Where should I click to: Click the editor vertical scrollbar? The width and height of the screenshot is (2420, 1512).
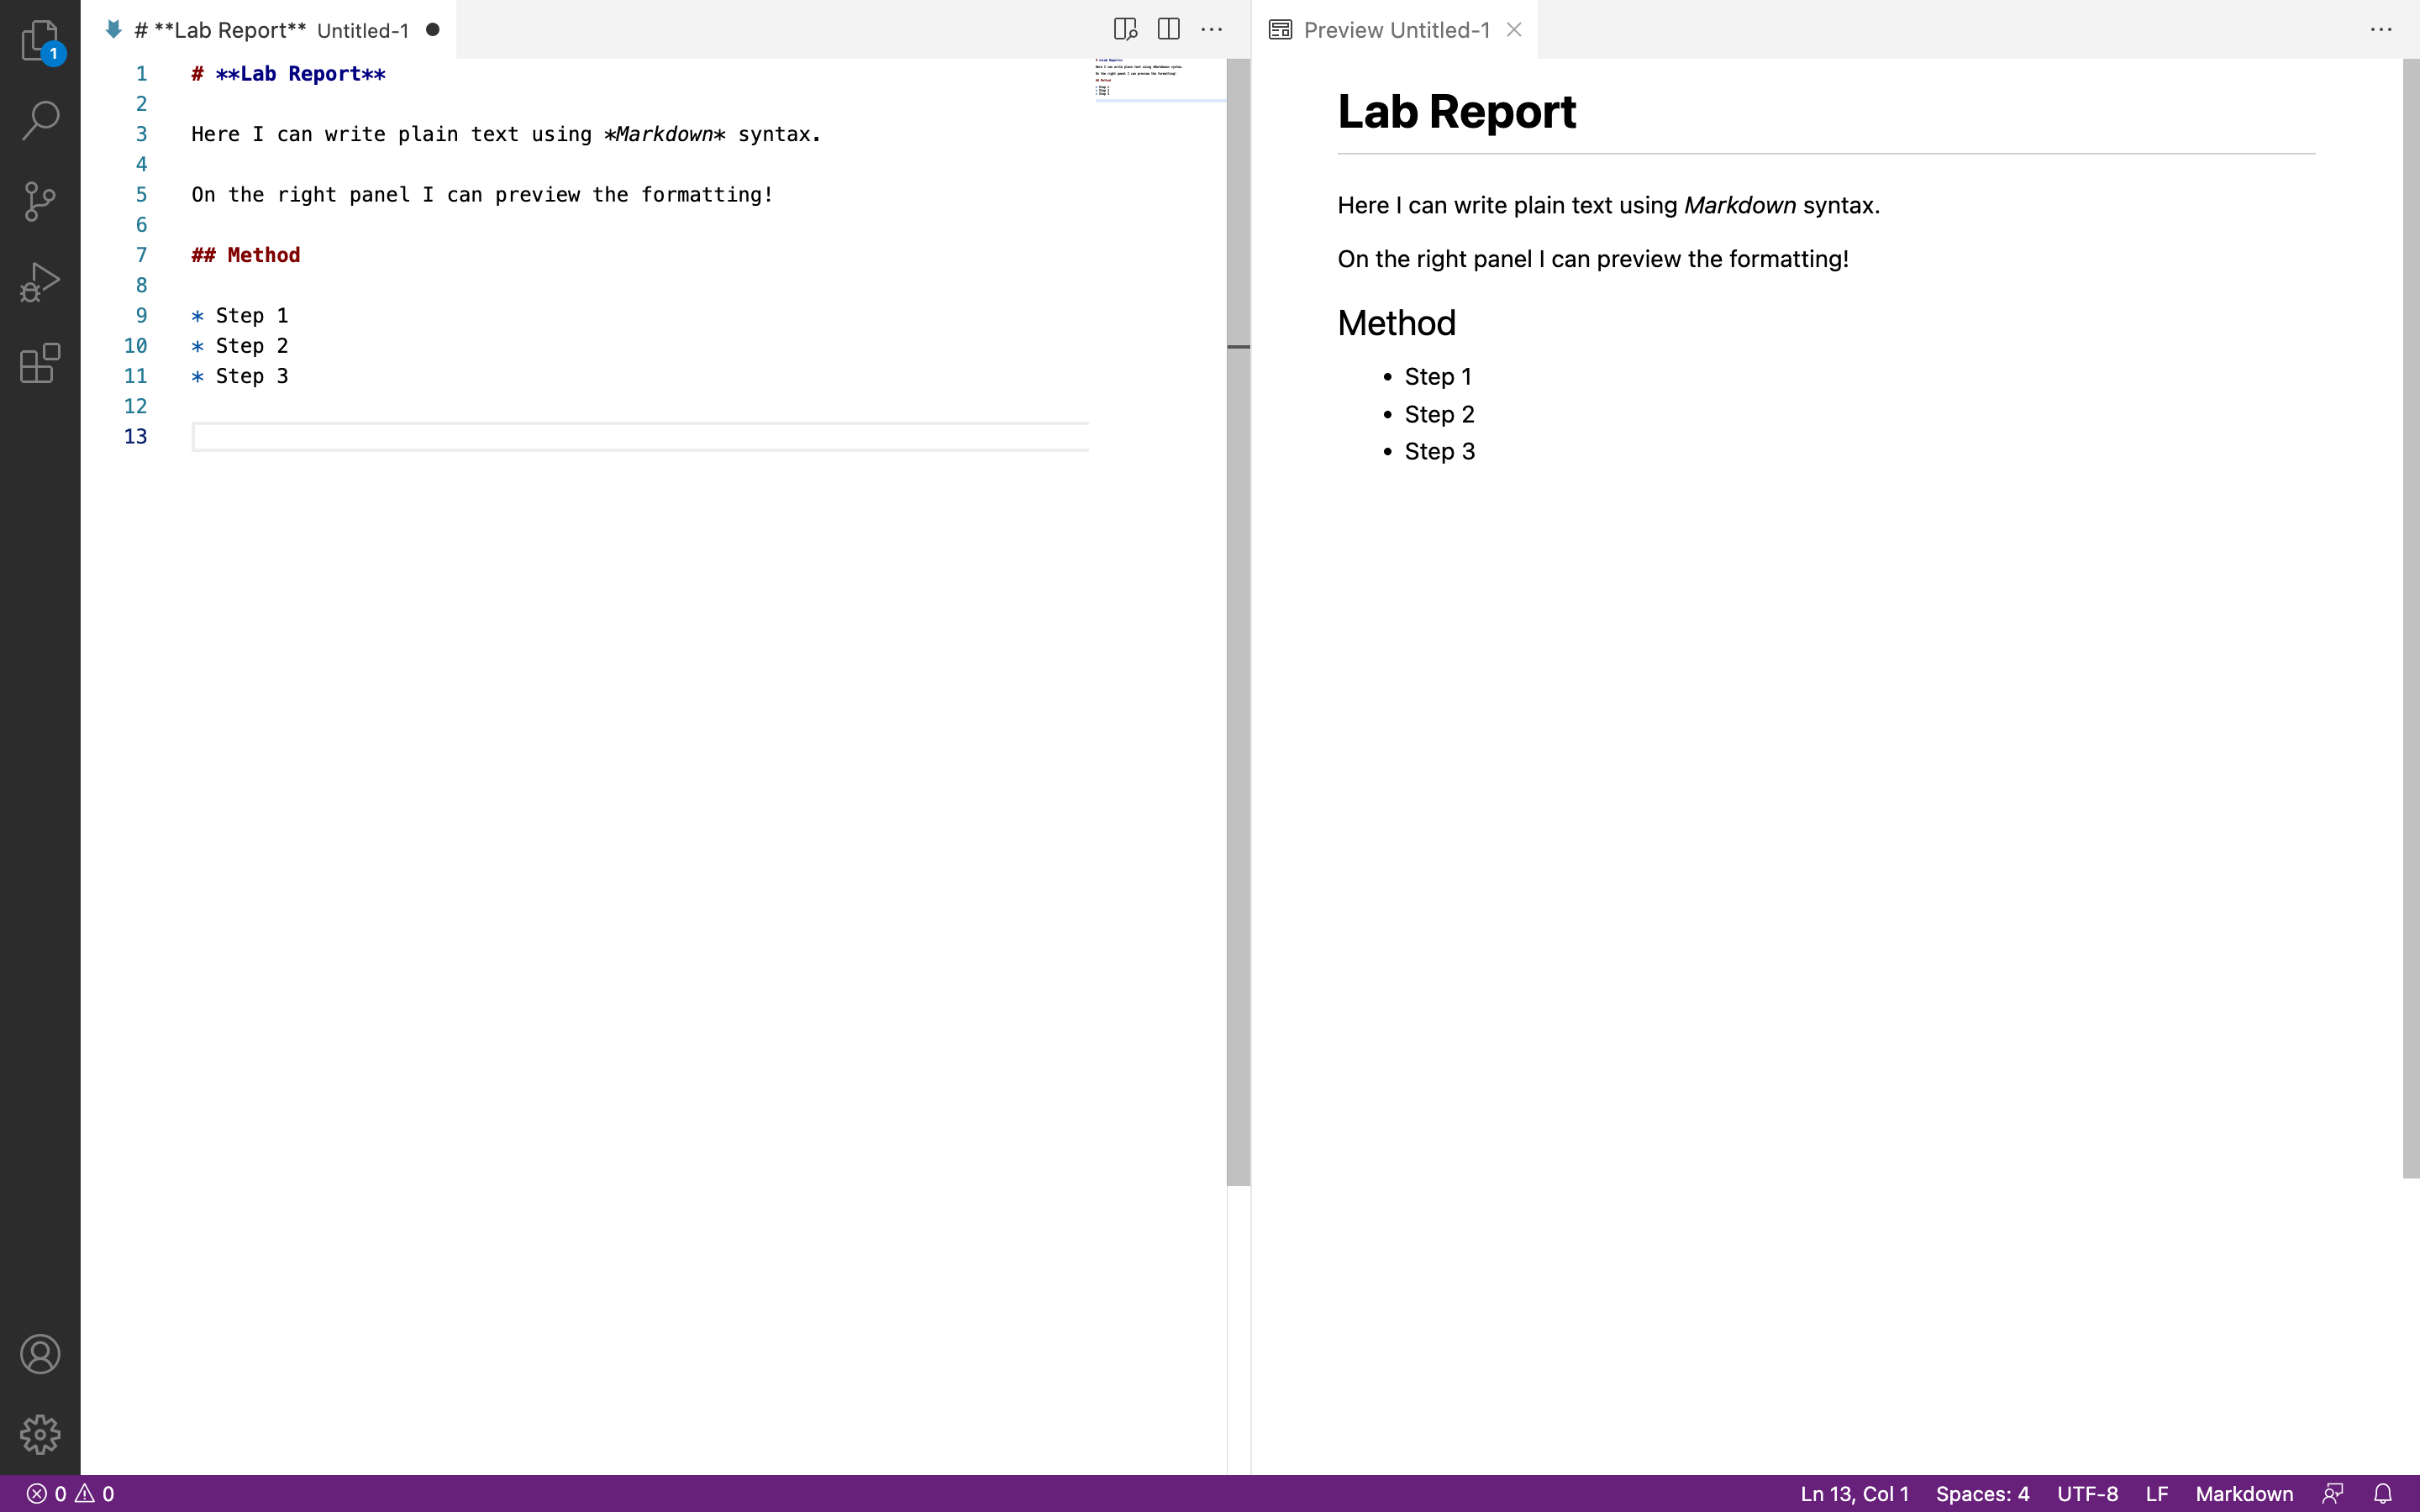[x=1238, y=622]
